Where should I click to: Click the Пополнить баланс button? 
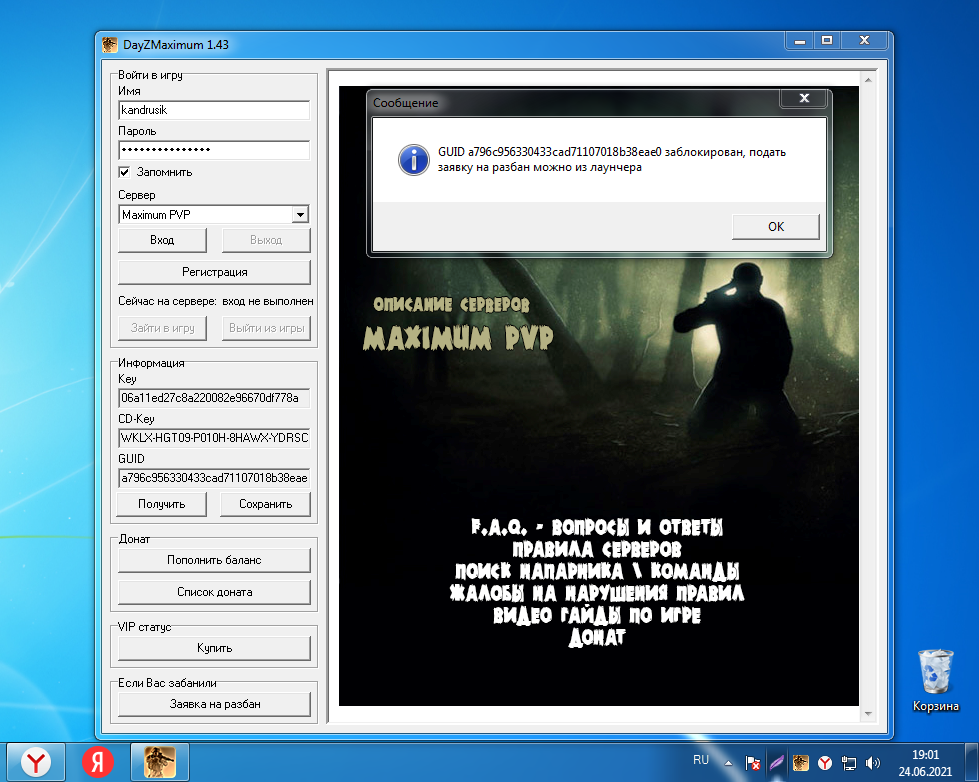point(214,560)
